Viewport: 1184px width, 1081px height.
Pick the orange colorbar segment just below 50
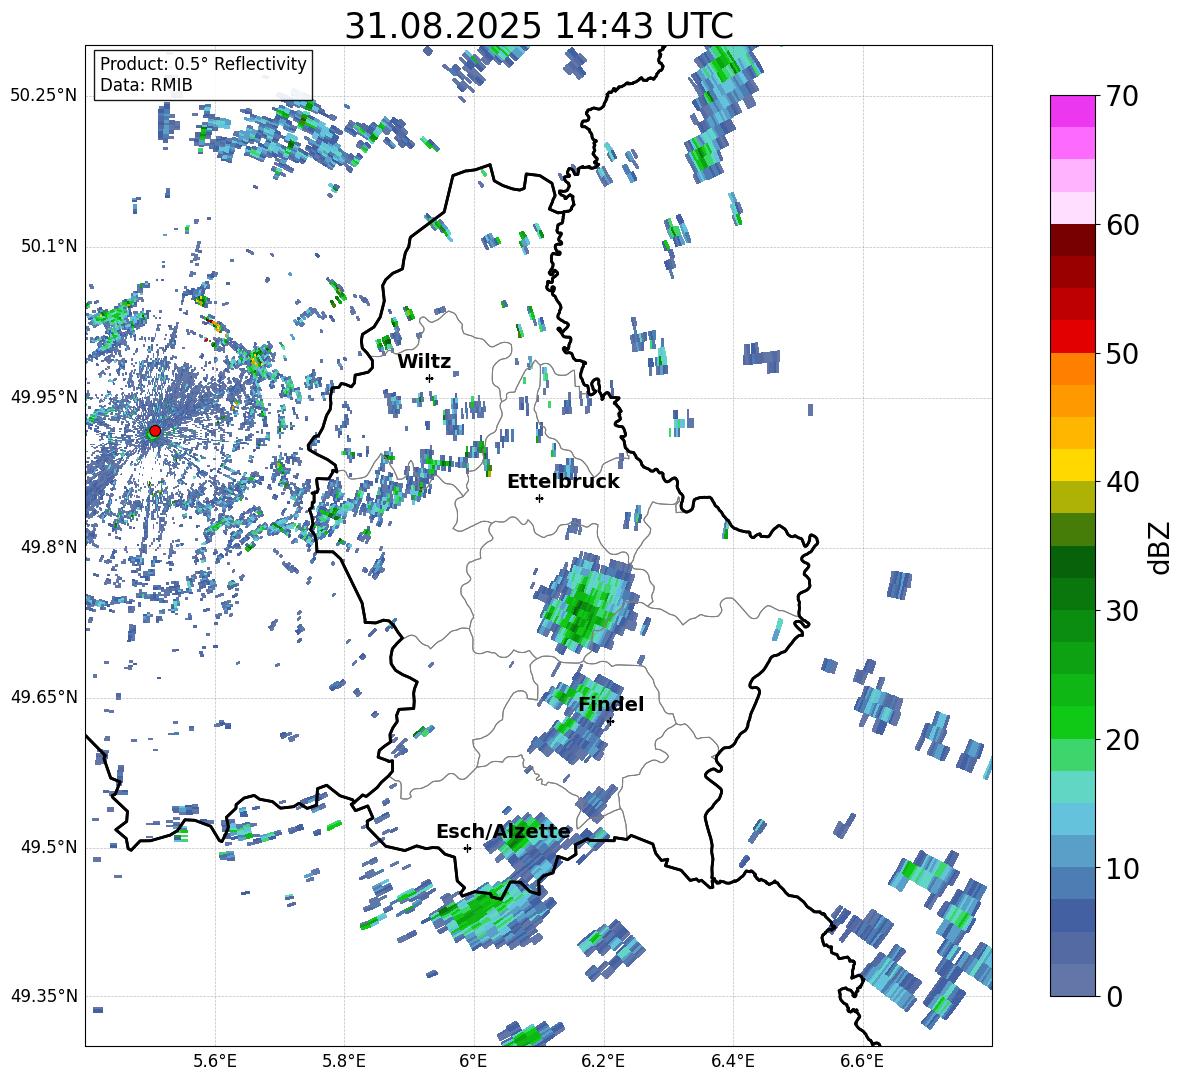pos(1072,368)
